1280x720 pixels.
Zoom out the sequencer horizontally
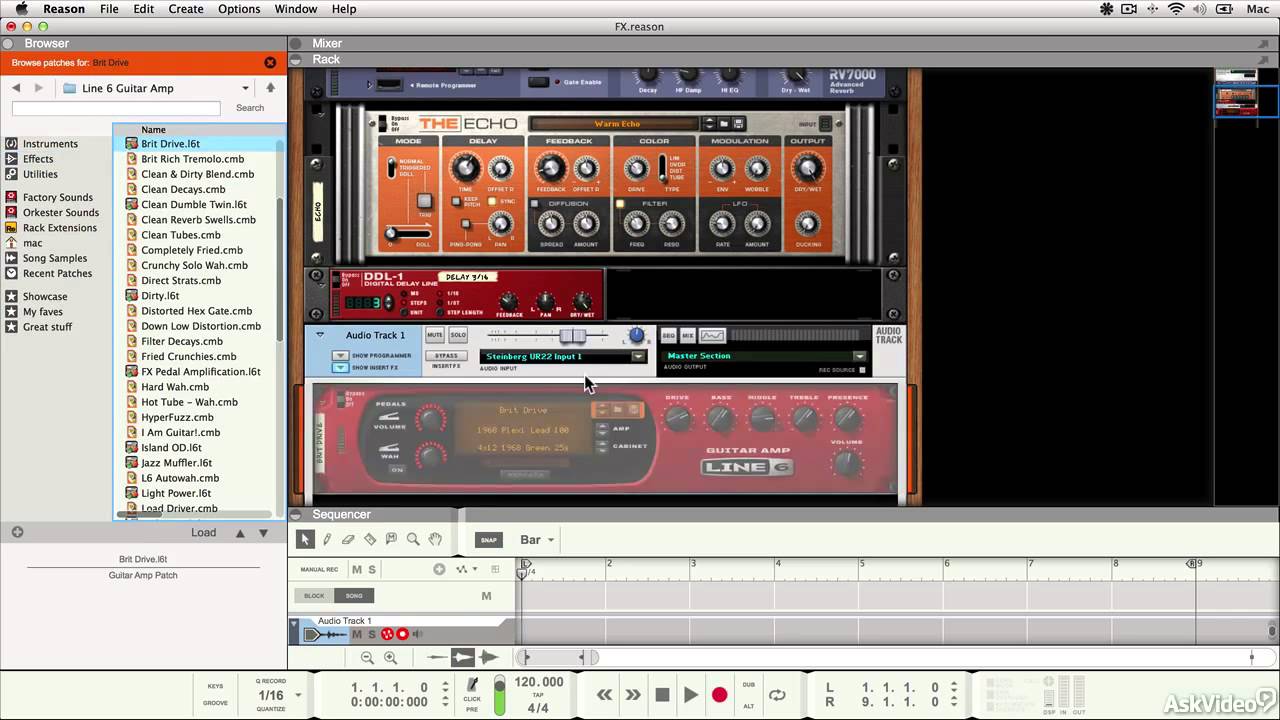(x=367, y=657)
